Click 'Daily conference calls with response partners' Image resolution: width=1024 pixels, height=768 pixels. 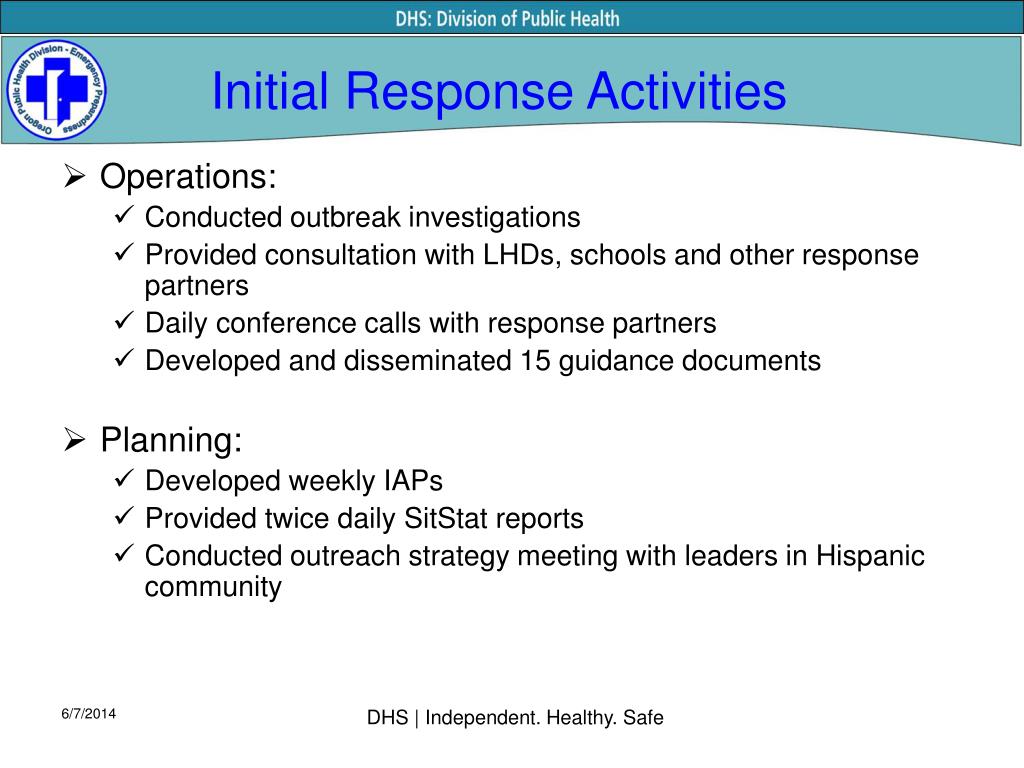tap(430, 323)
